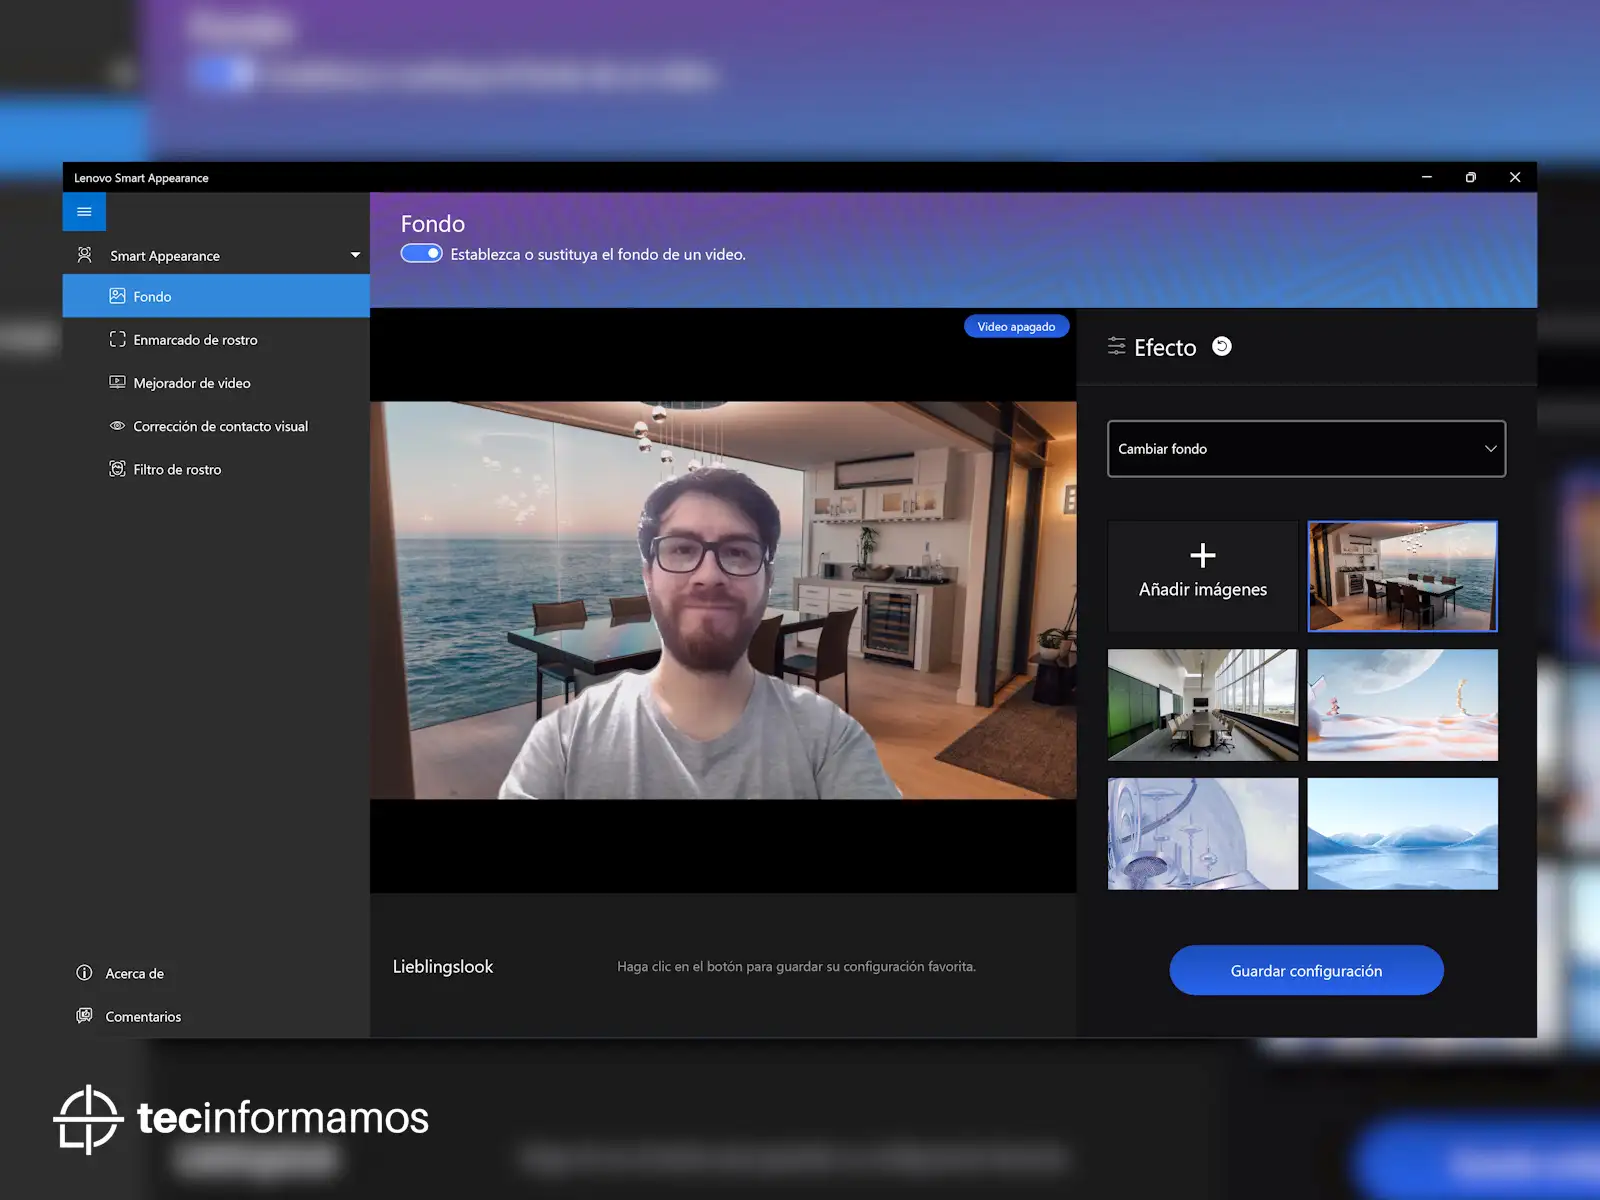Click the Comentarios feedback icon
The image size is (1600, 1200).
(85, 1016)
